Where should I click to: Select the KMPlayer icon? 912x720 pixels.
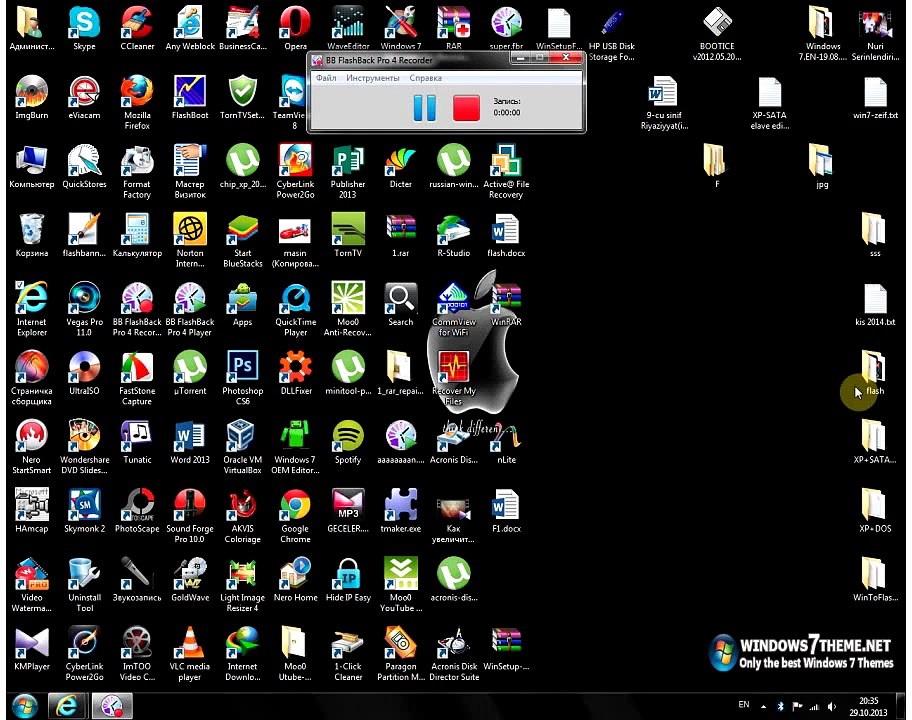31,648
